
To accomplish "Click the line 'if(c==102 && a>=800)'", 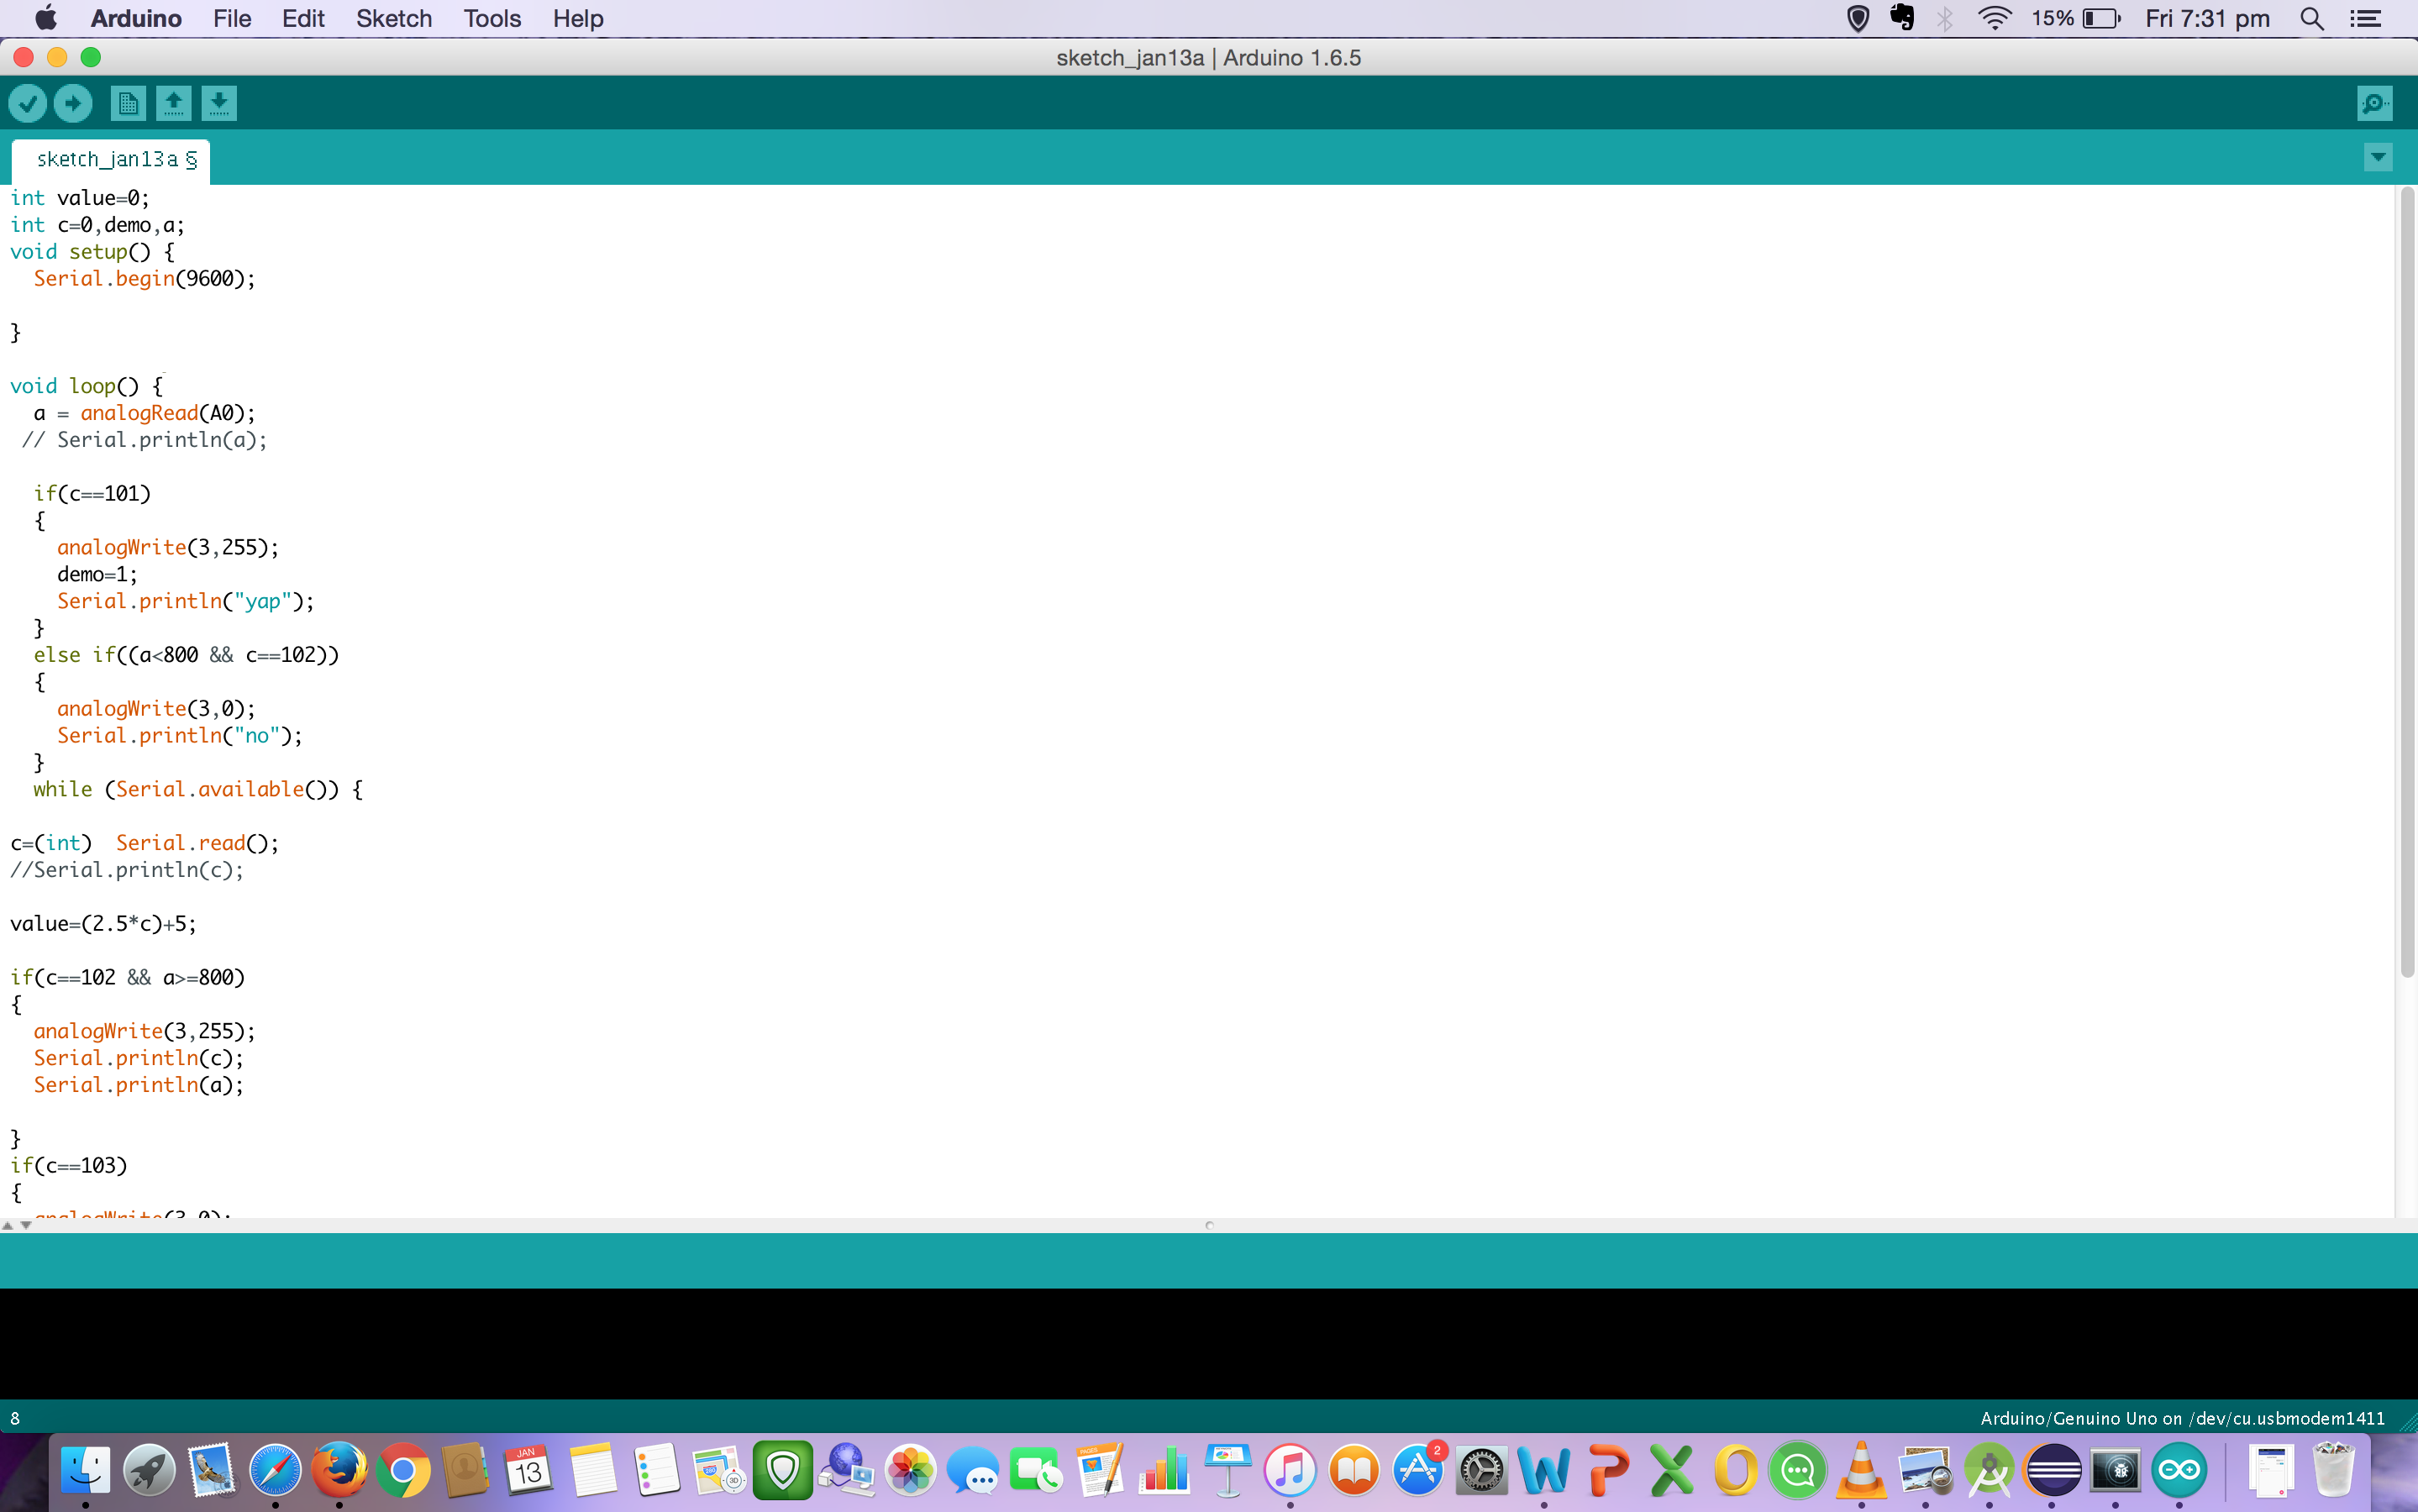I will (127, 978).
